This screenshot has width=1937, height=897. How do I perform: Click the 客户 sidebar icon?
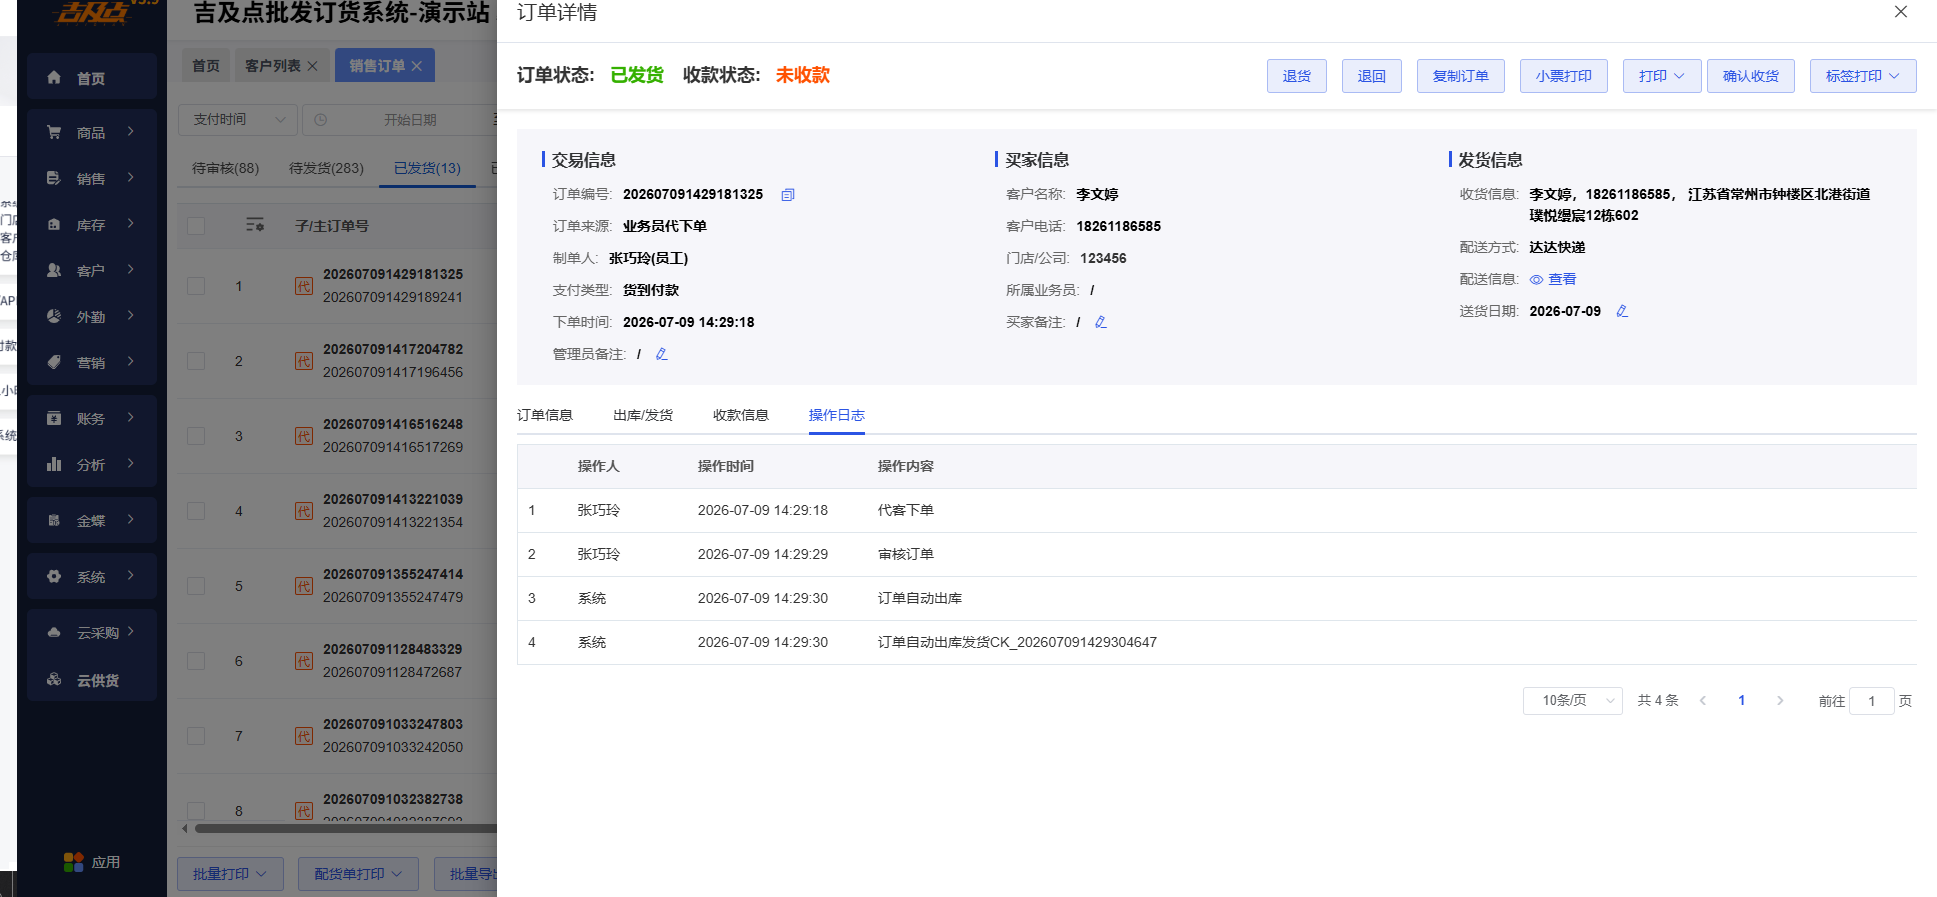[54, 270]
